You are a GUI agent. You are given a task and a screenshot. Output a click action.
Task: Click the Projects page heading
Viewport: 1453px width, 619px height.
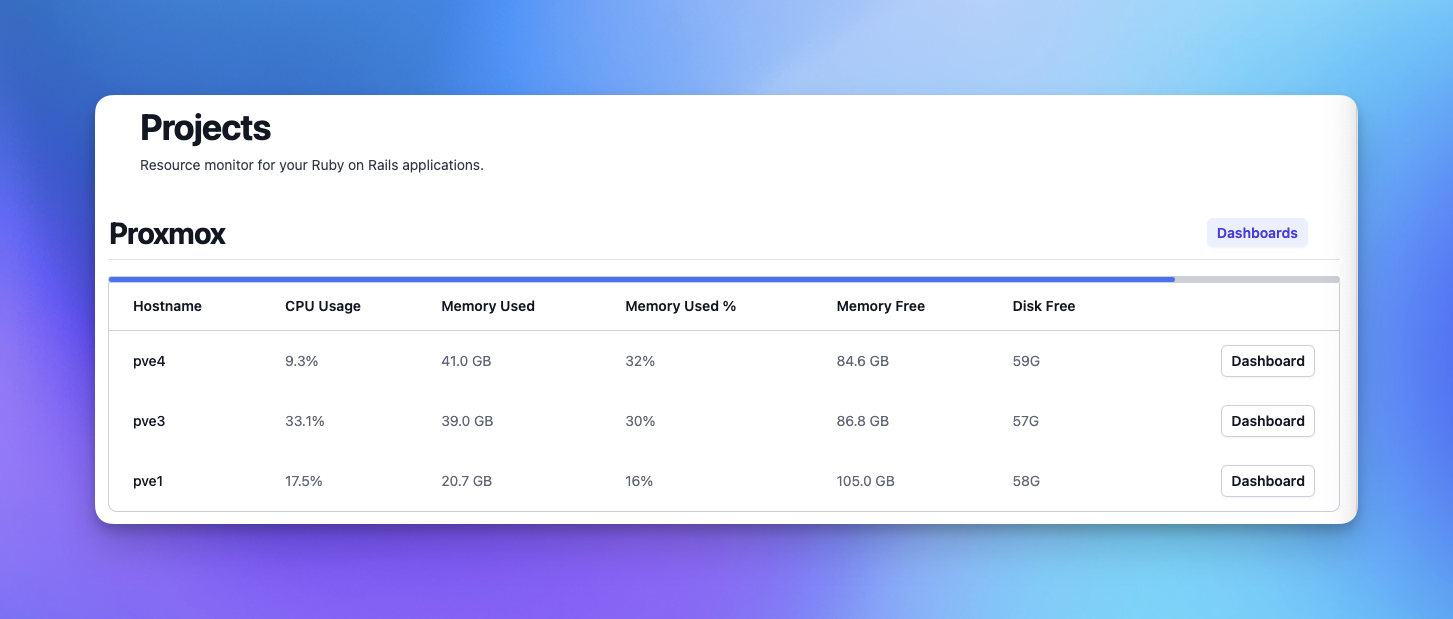(x=205, y=128)
